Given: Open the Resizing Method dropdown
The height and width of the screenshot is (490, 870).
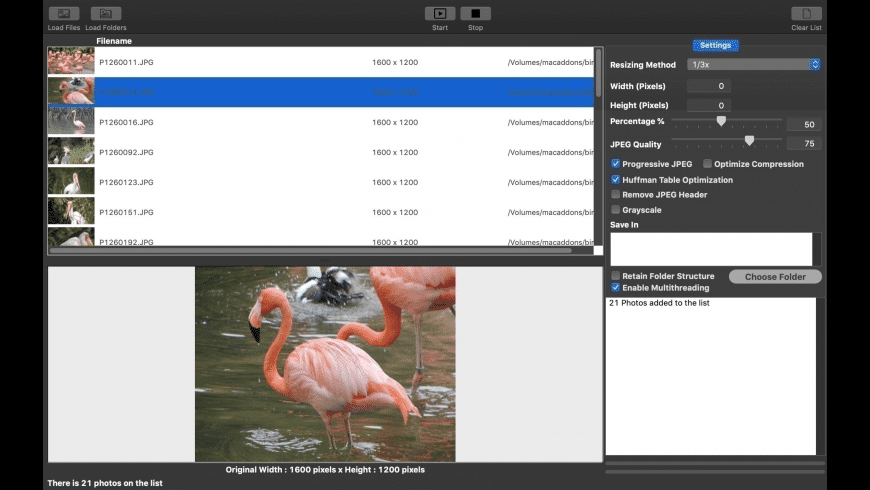Looking at the screenshot, I should (753, 64).
